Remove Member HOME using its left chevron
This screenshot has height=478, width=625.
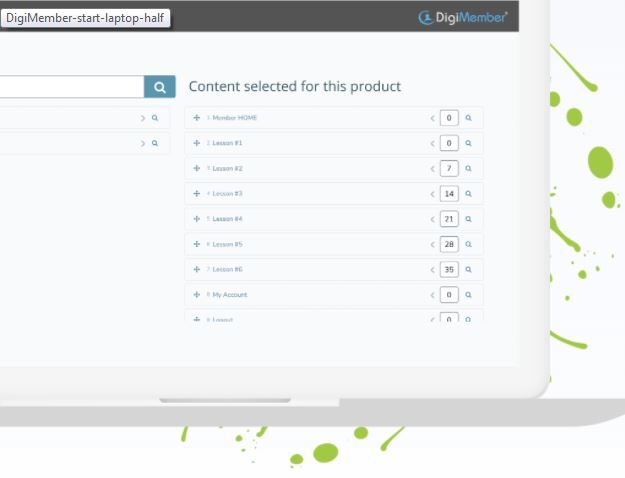pyautogui.click(x=432, y=118)
